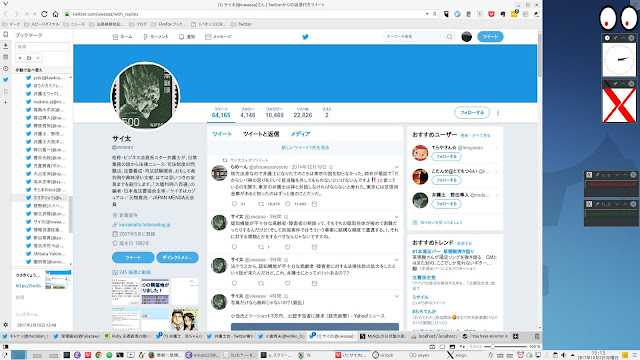Viewport: 640px width, 360px height.
Task: Click the blue ツイート button in header
Action: coord(490,37)
